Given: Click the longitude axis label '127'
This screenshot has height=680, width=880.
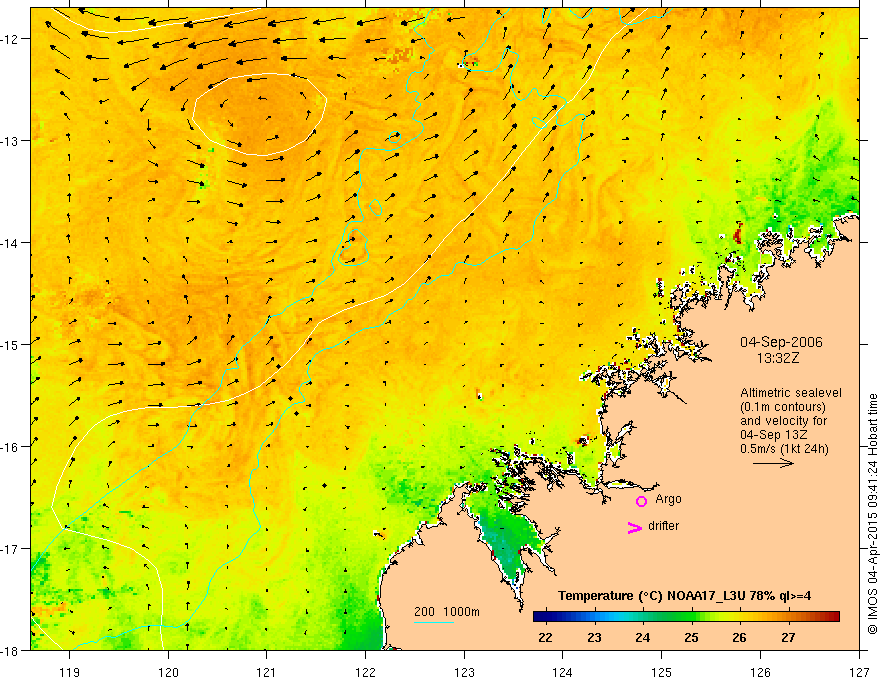Looking at the screenshot, I should 859,672.
